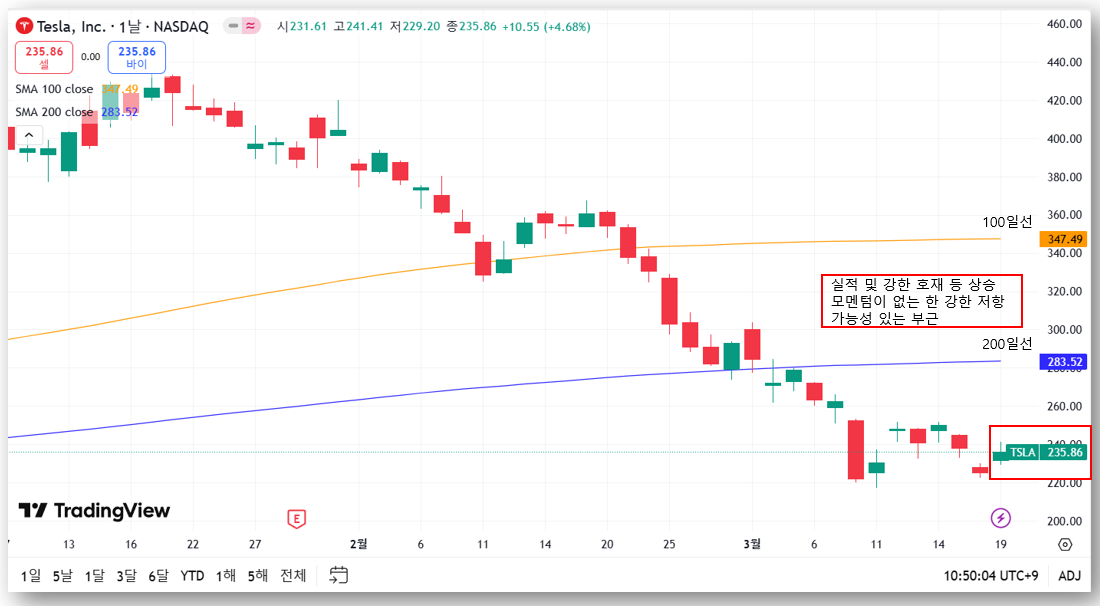
Task: Click the high value 고241.41
Action: click(358, 27)
